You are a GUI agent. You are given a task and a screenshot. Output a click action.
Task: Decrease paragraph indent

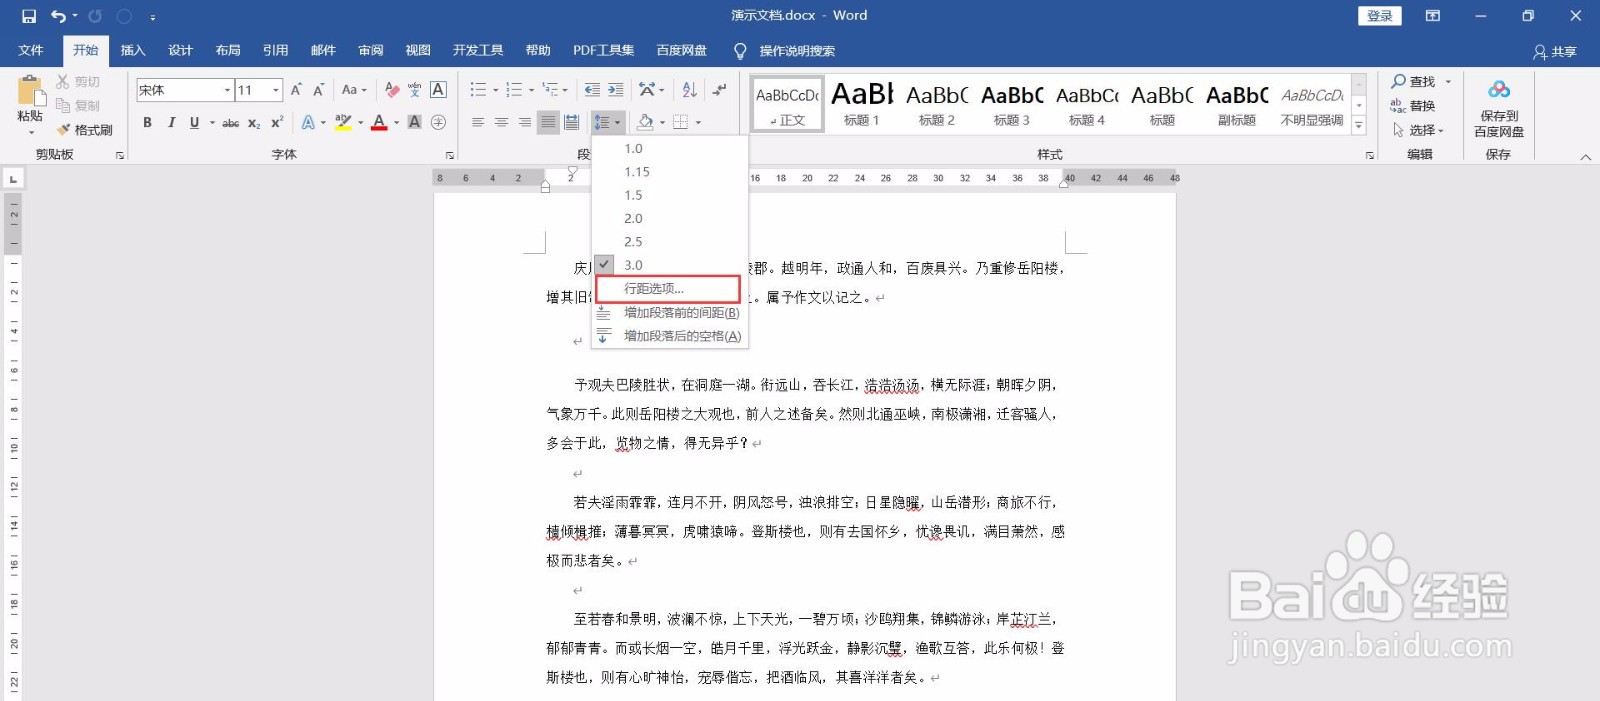592,90
